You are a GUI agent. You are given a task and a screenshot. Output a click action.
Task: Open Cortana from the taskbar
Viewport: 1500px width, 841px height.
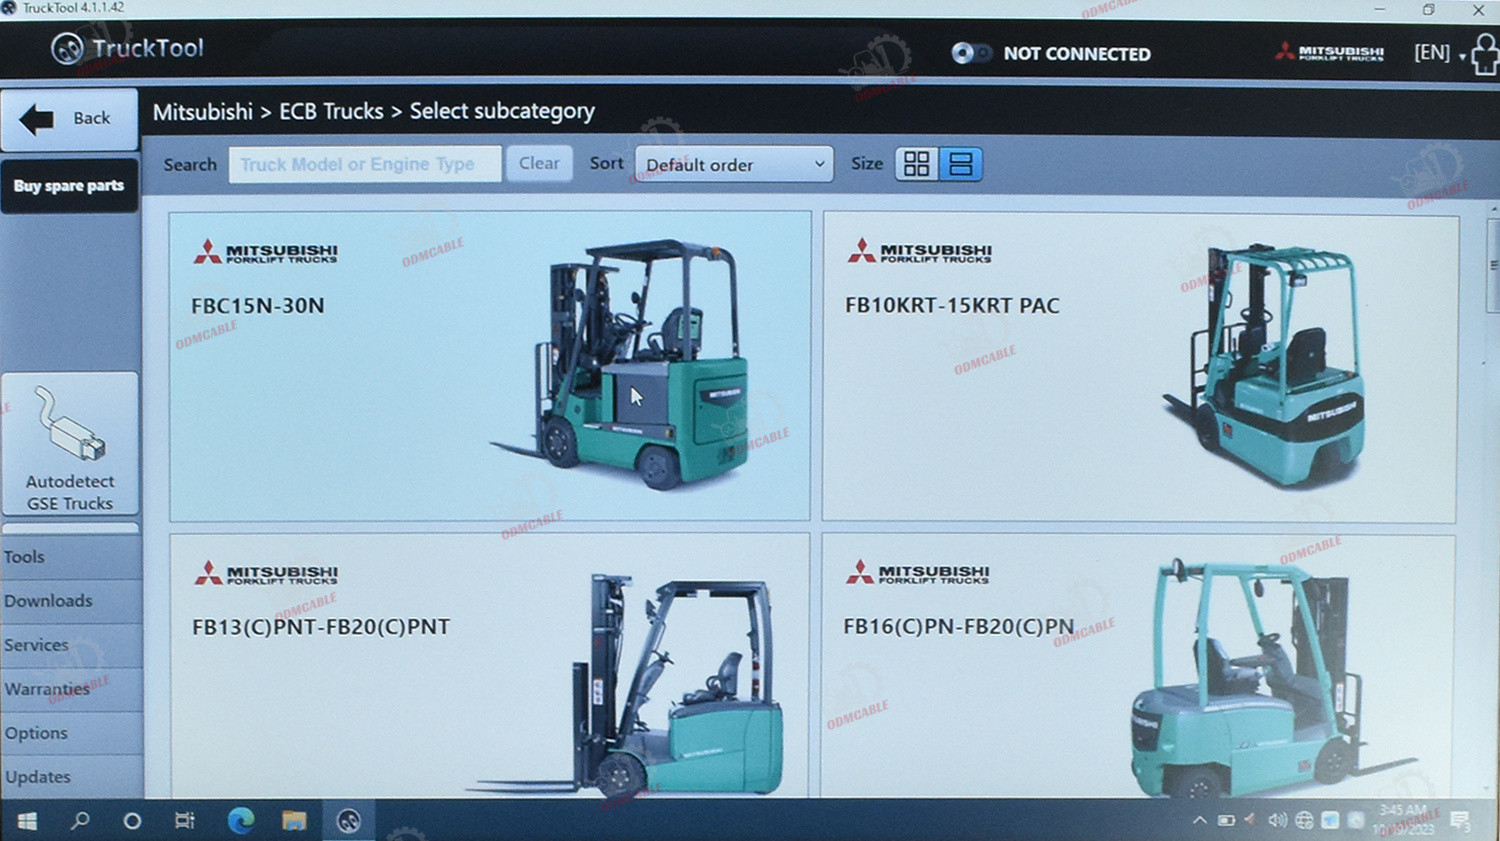click(132, 821)
